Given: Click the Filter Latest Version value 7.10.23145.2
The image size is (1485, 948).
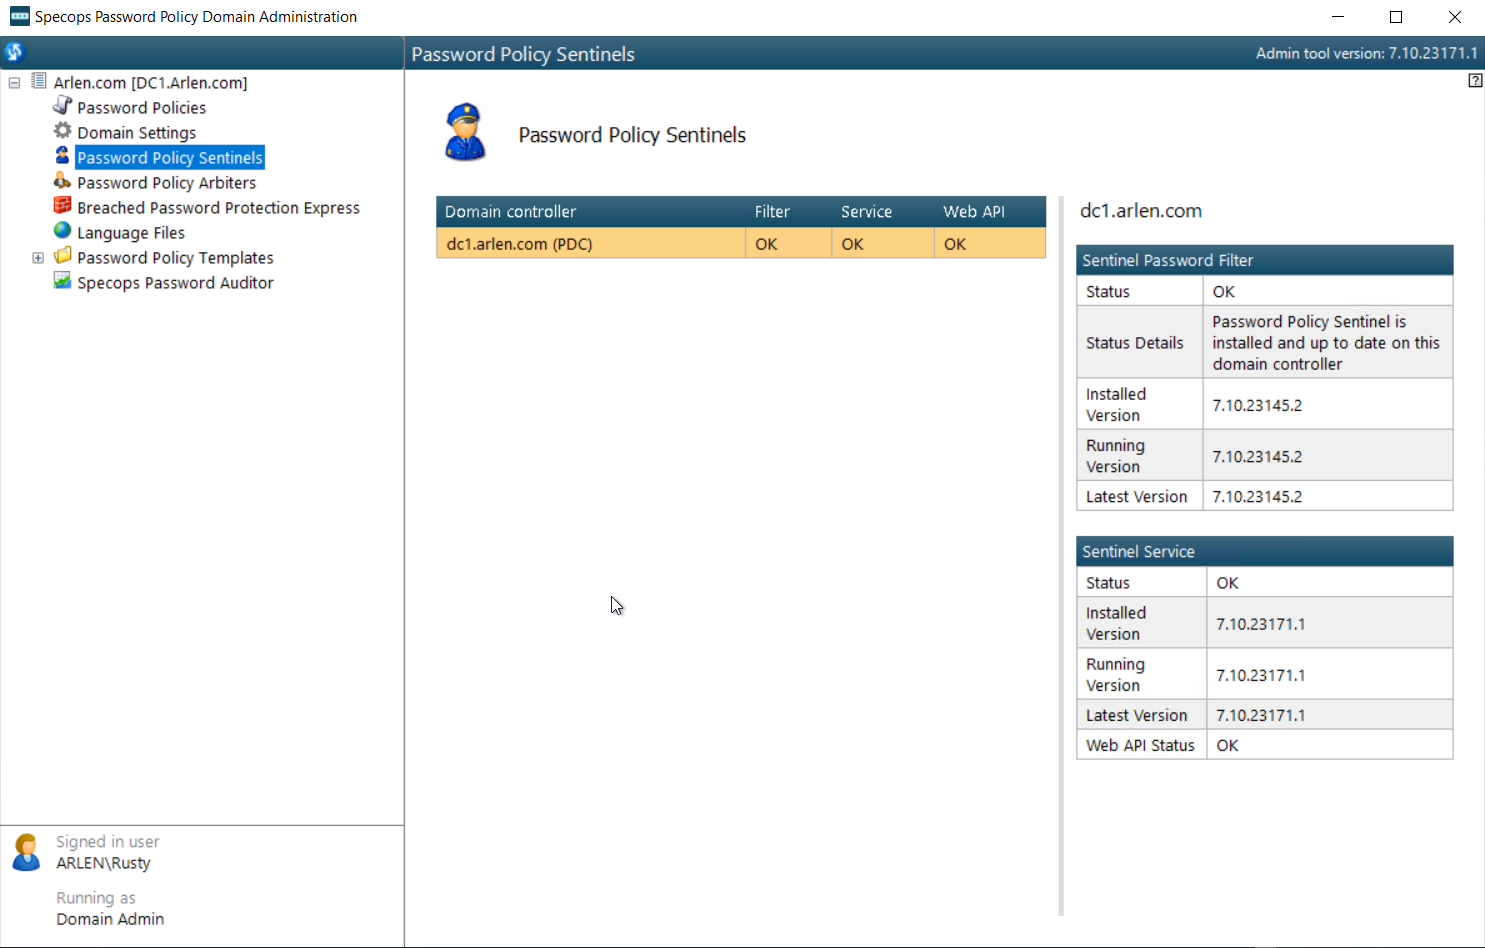Looking at the screenshot, I should coord(1257,496).
